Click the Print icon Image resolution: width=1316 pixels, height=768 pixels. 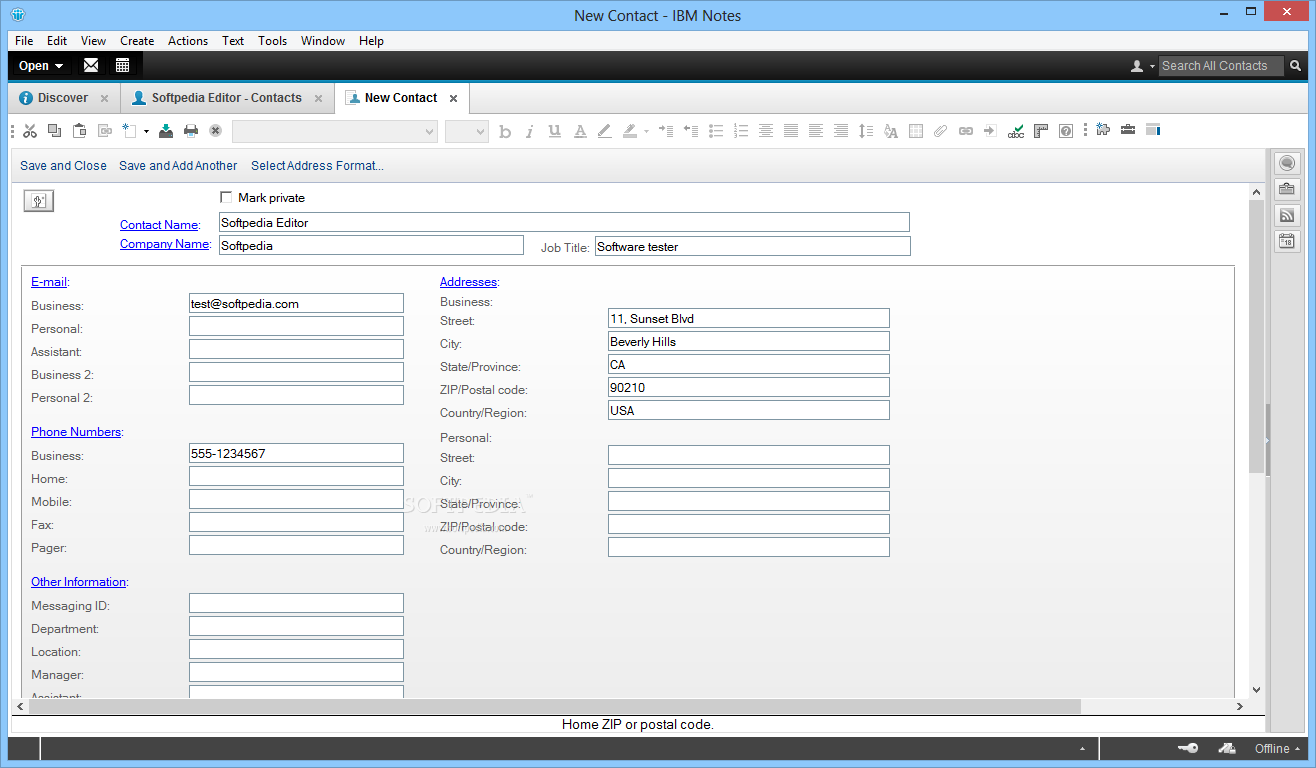(191, 131)
